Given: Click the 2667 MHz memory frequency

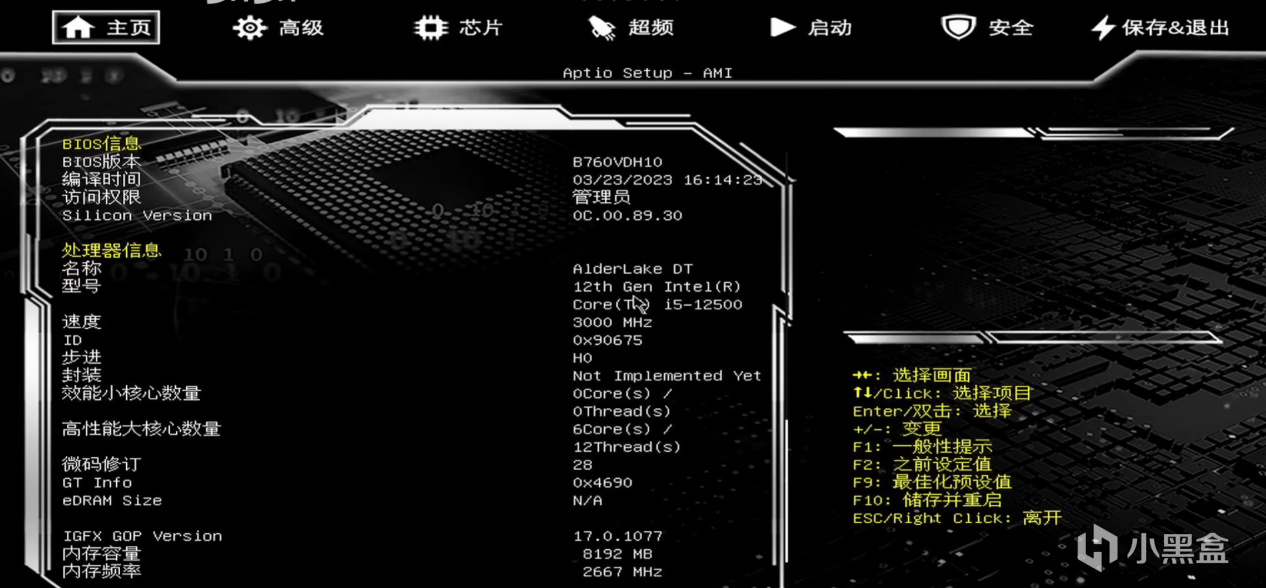Looking at the screenshot, I should click(622, 572).
